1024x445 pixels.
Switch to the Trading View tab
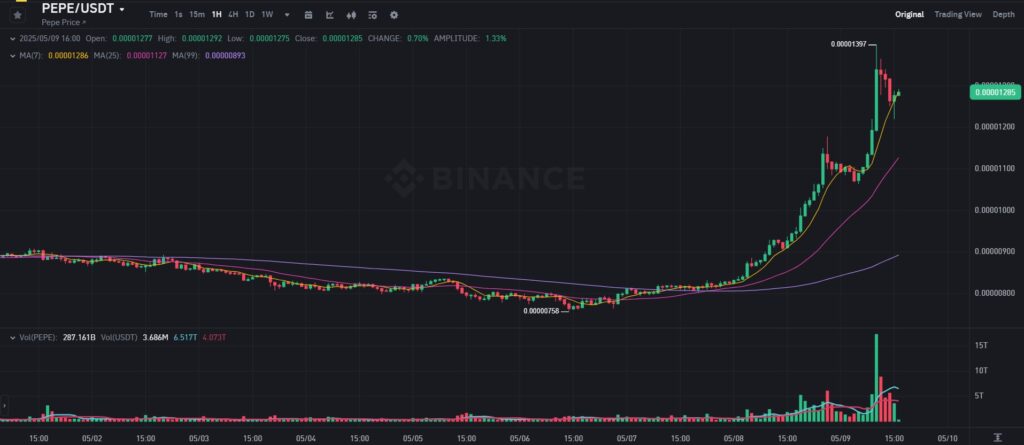pos(958,15)
